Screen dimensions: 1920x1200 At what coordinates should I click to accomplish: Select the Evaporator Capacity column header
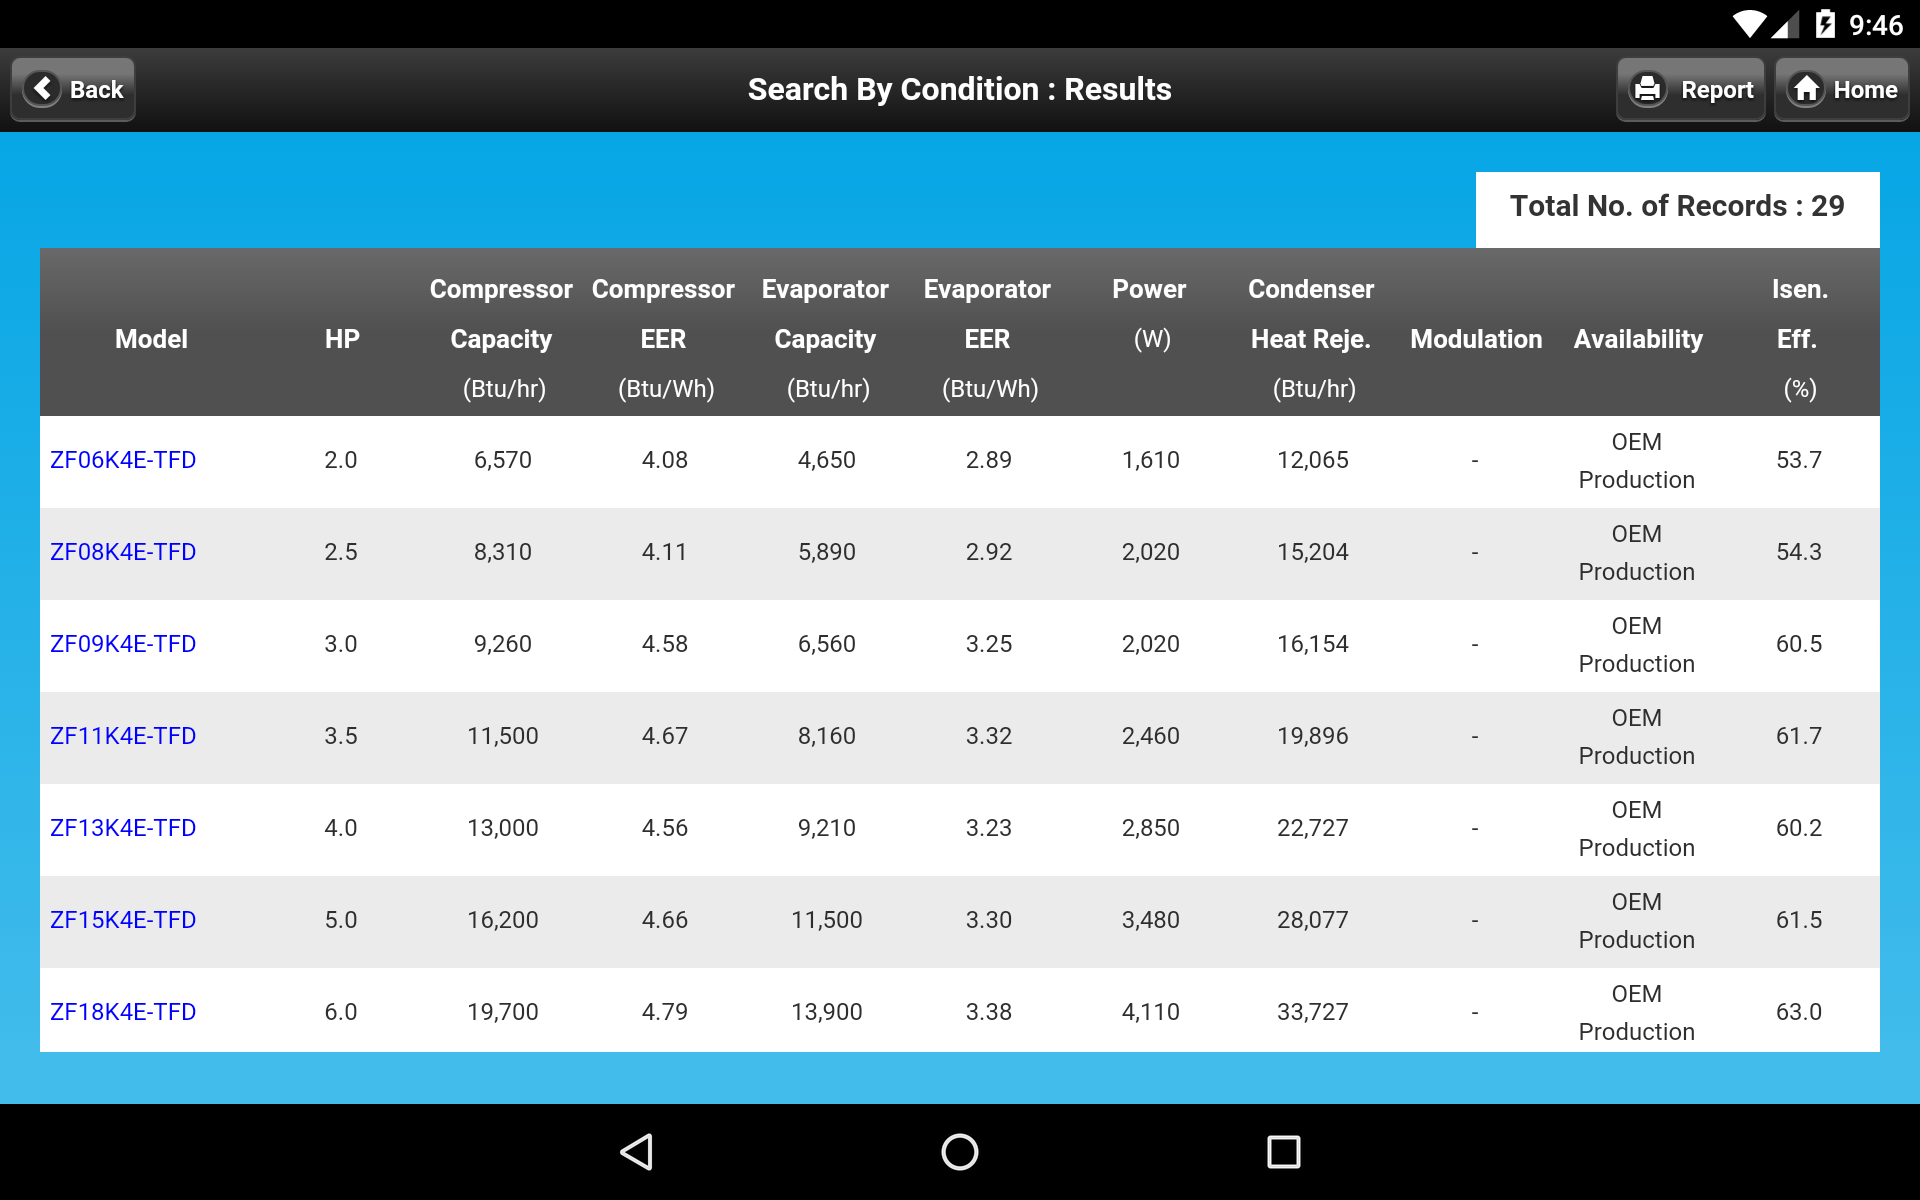coord(825,339)
